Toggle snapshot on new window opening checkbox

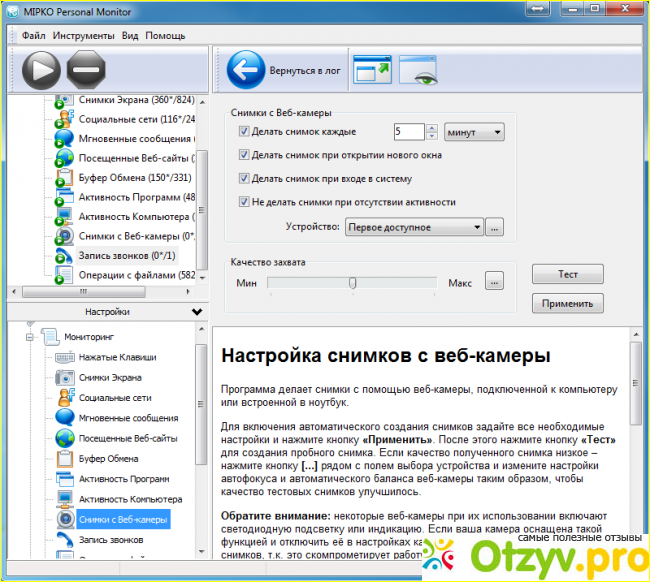pos(243,155)
